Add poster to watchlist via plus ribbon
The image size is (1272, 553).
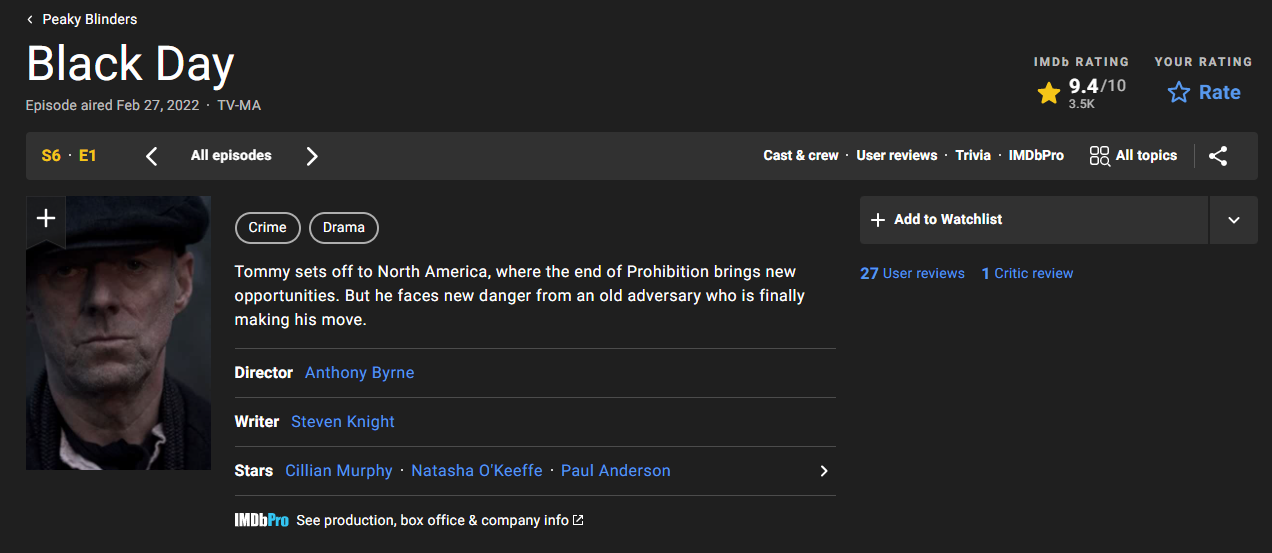[x=46, y=219]
